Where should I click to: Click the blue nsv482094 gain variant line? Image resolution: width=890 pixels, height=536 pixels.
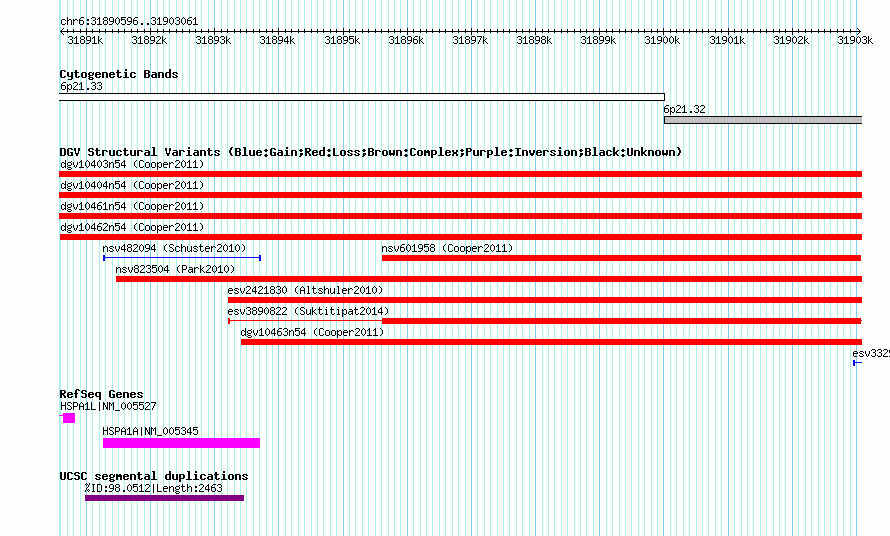tap(182, 258)
